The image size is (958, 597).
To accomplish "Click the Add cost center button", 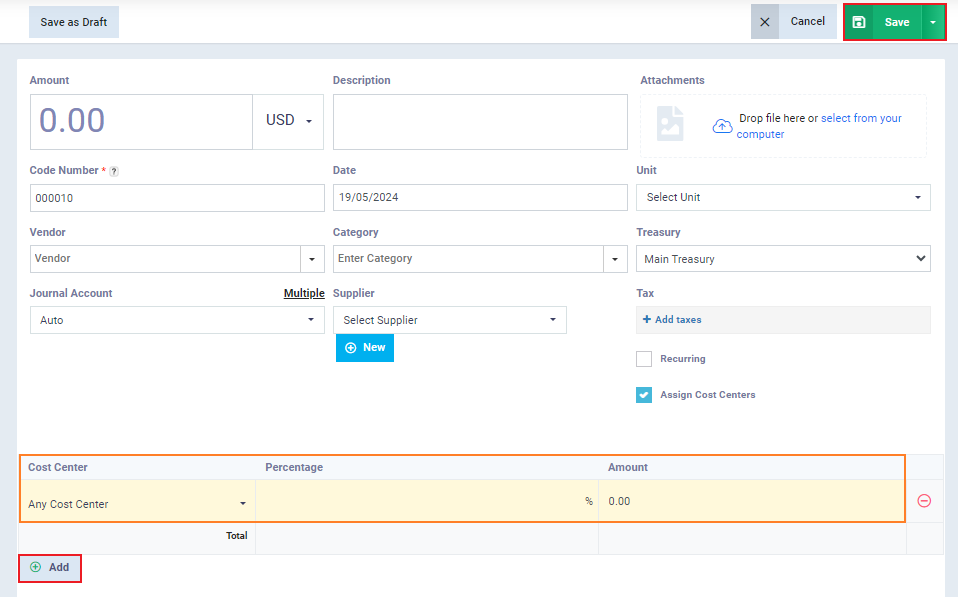I will click(x=49, y=568).
